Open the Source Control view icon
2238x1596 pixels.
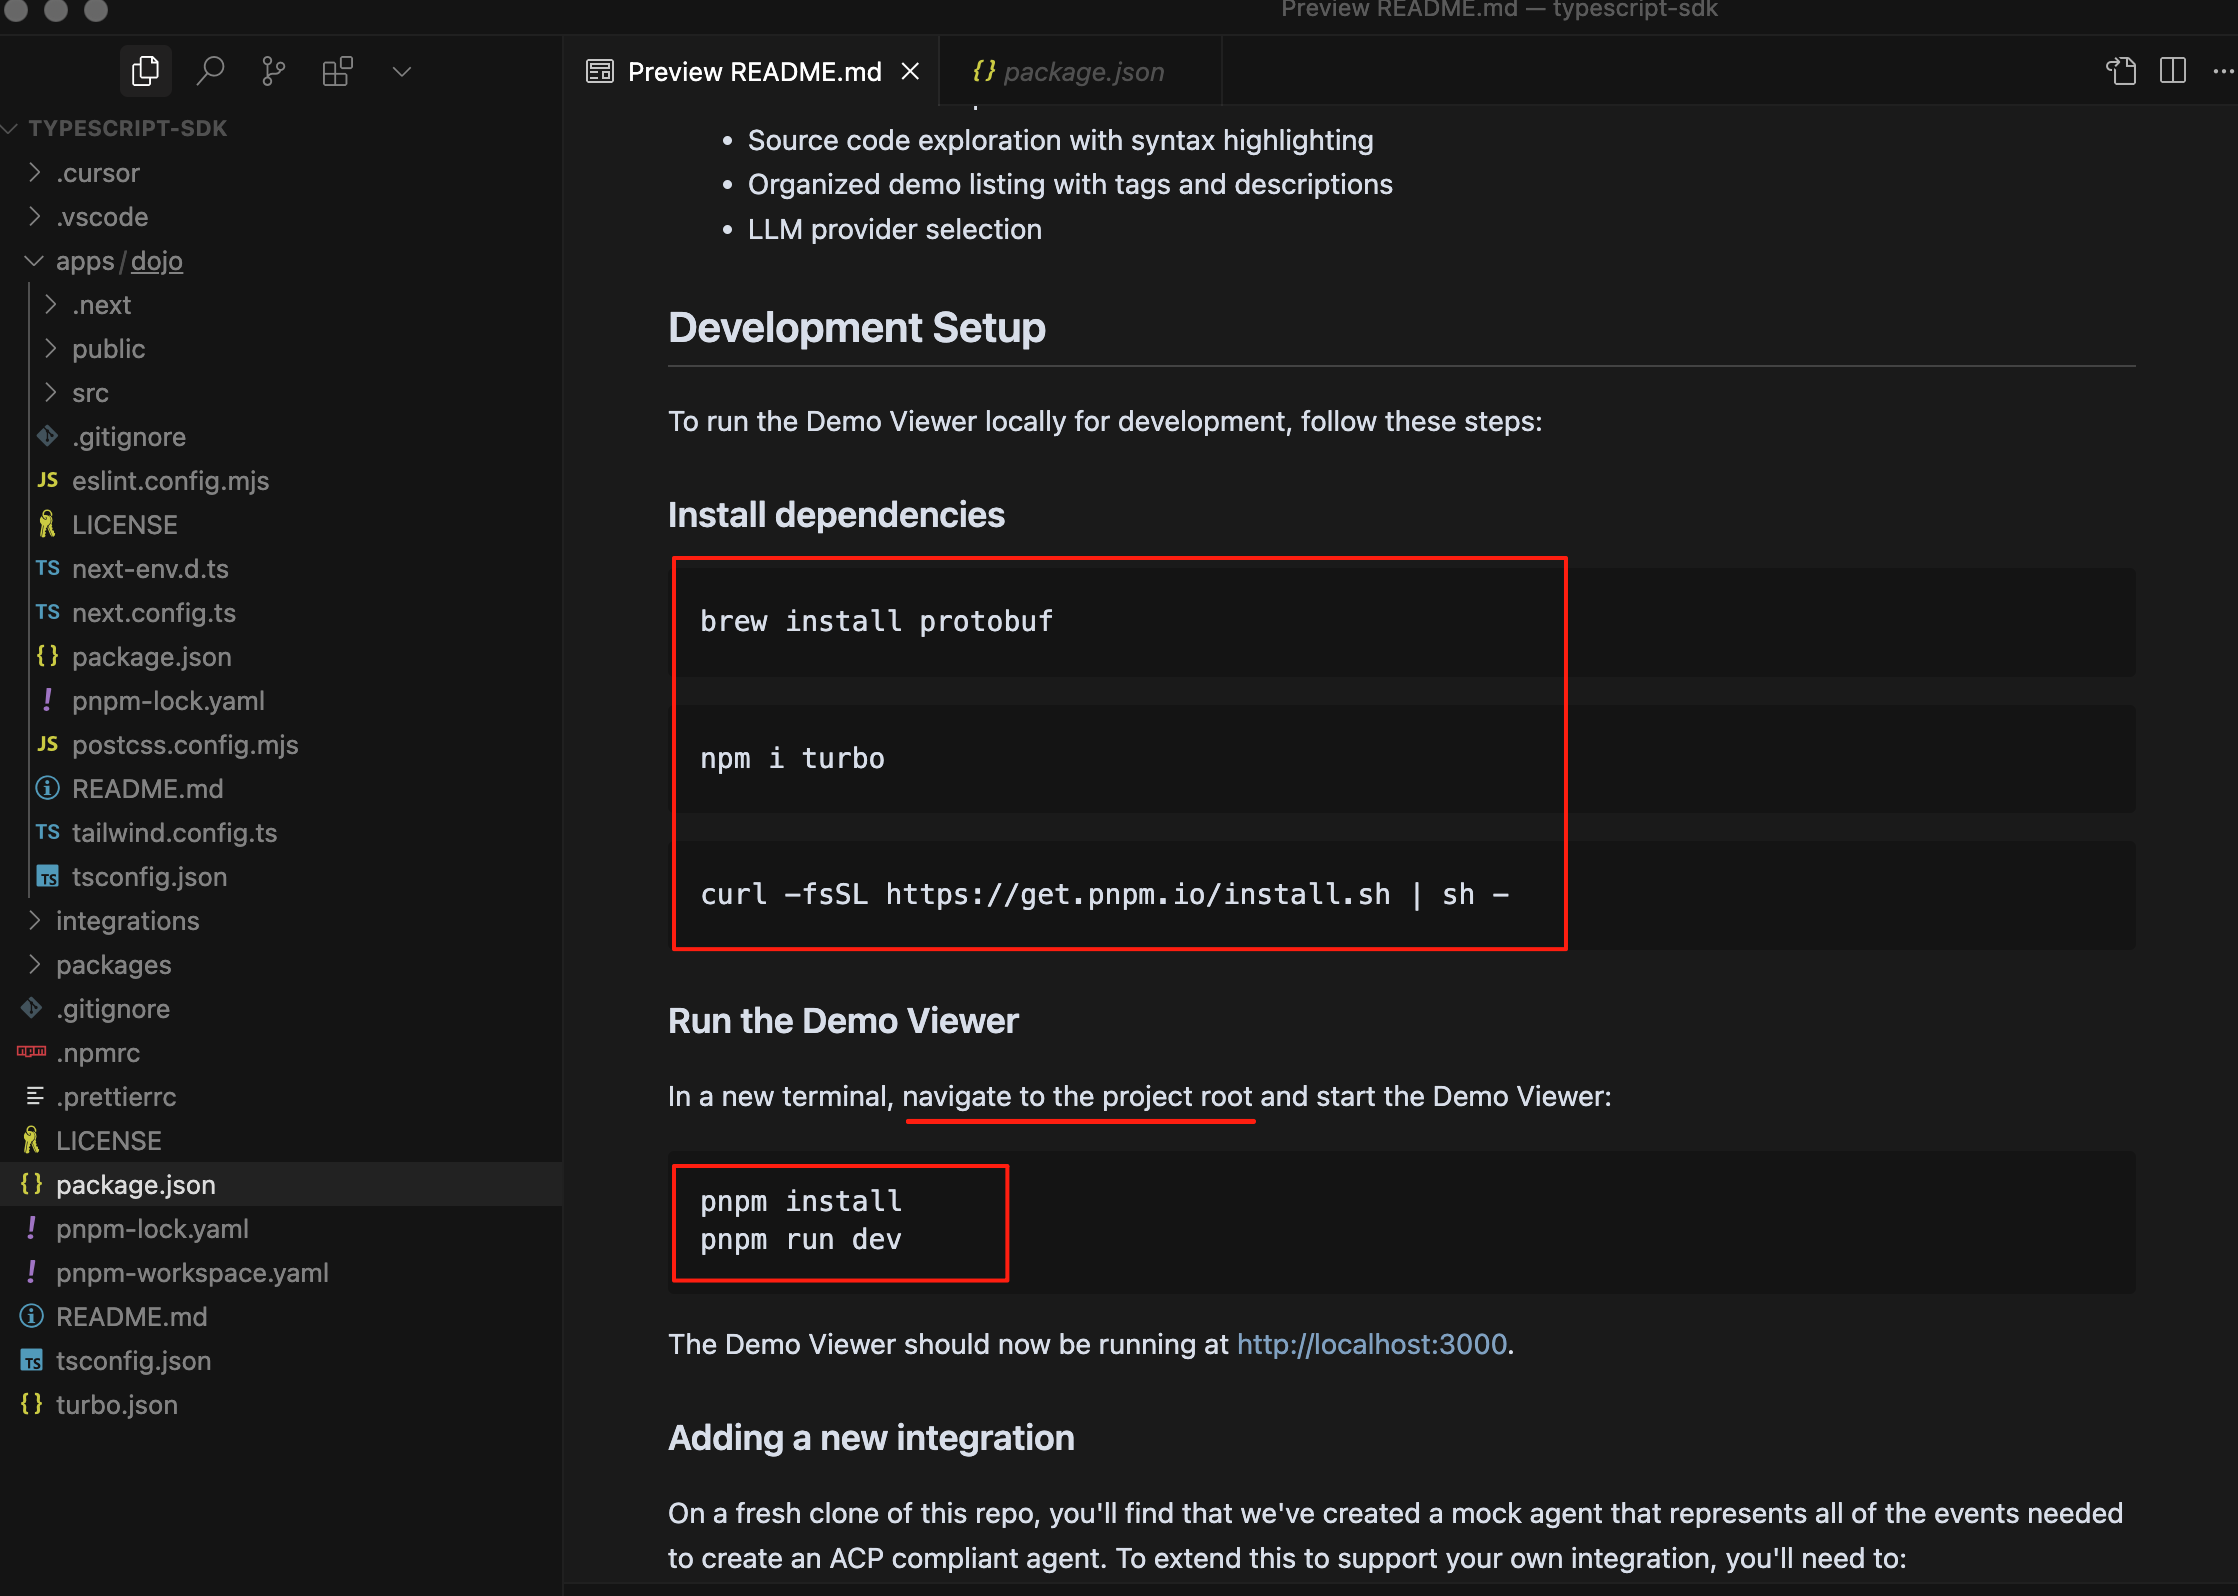(273, 71)
